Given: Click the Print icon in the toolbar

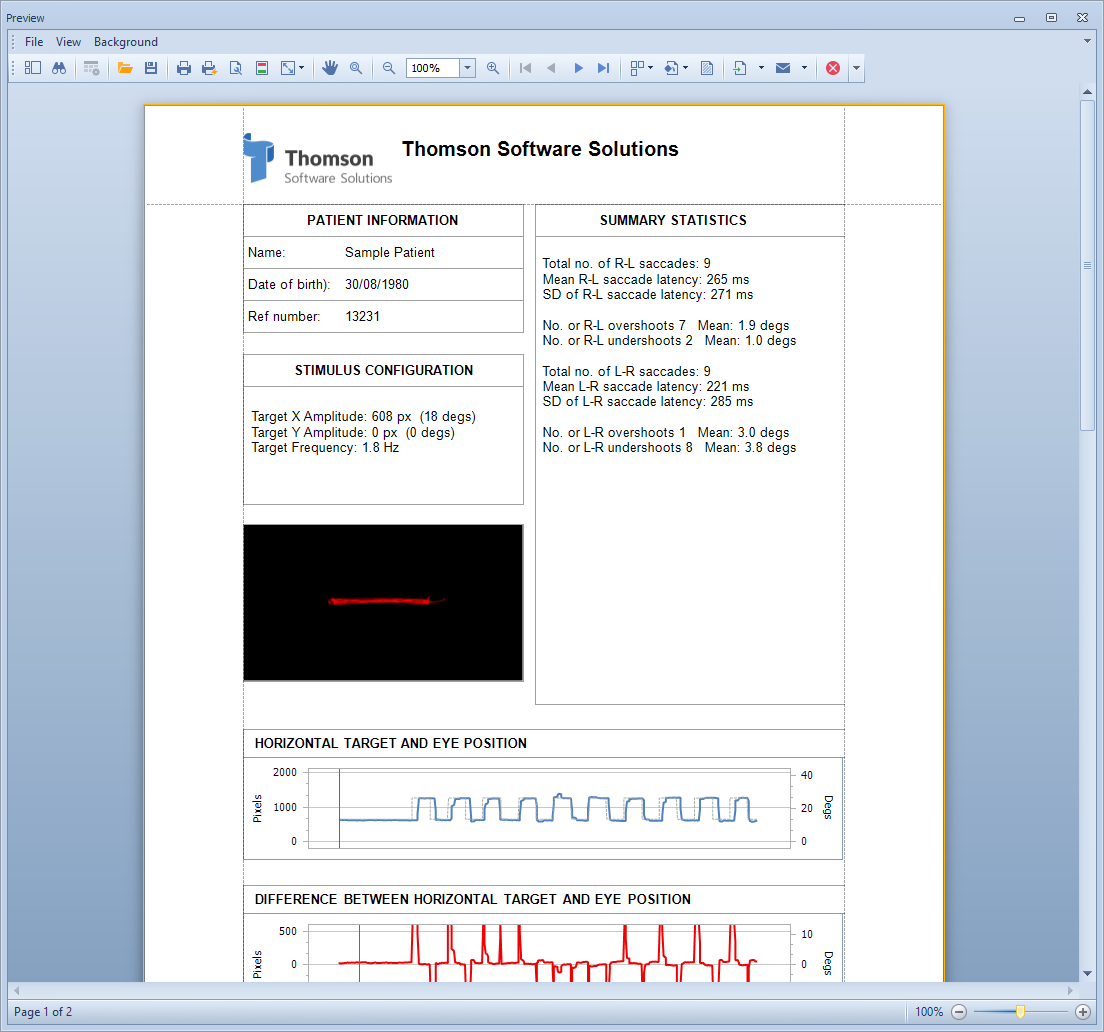Looking at the screenshot, I should click(x=184, y=68).
